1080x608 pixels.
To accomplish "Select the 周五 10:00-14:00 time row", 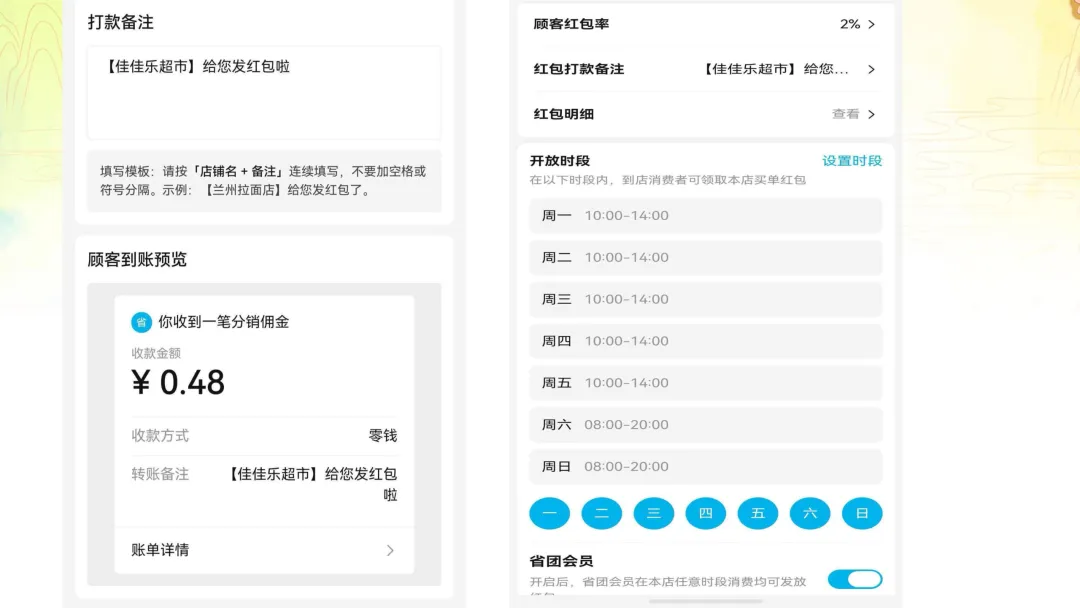I will [705, 383].
